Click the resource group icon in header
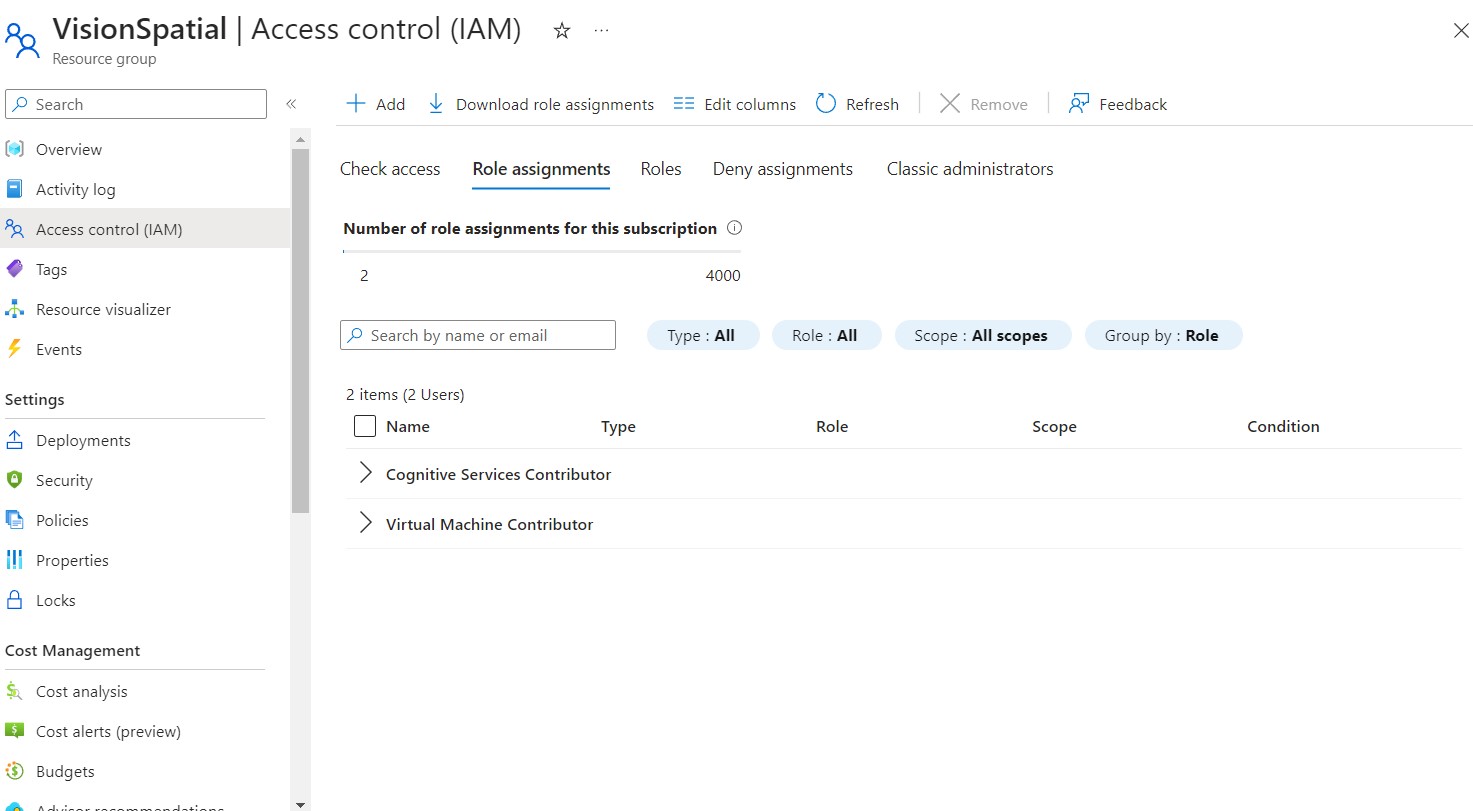The image size is (1473, 811). tap(22, 39)
